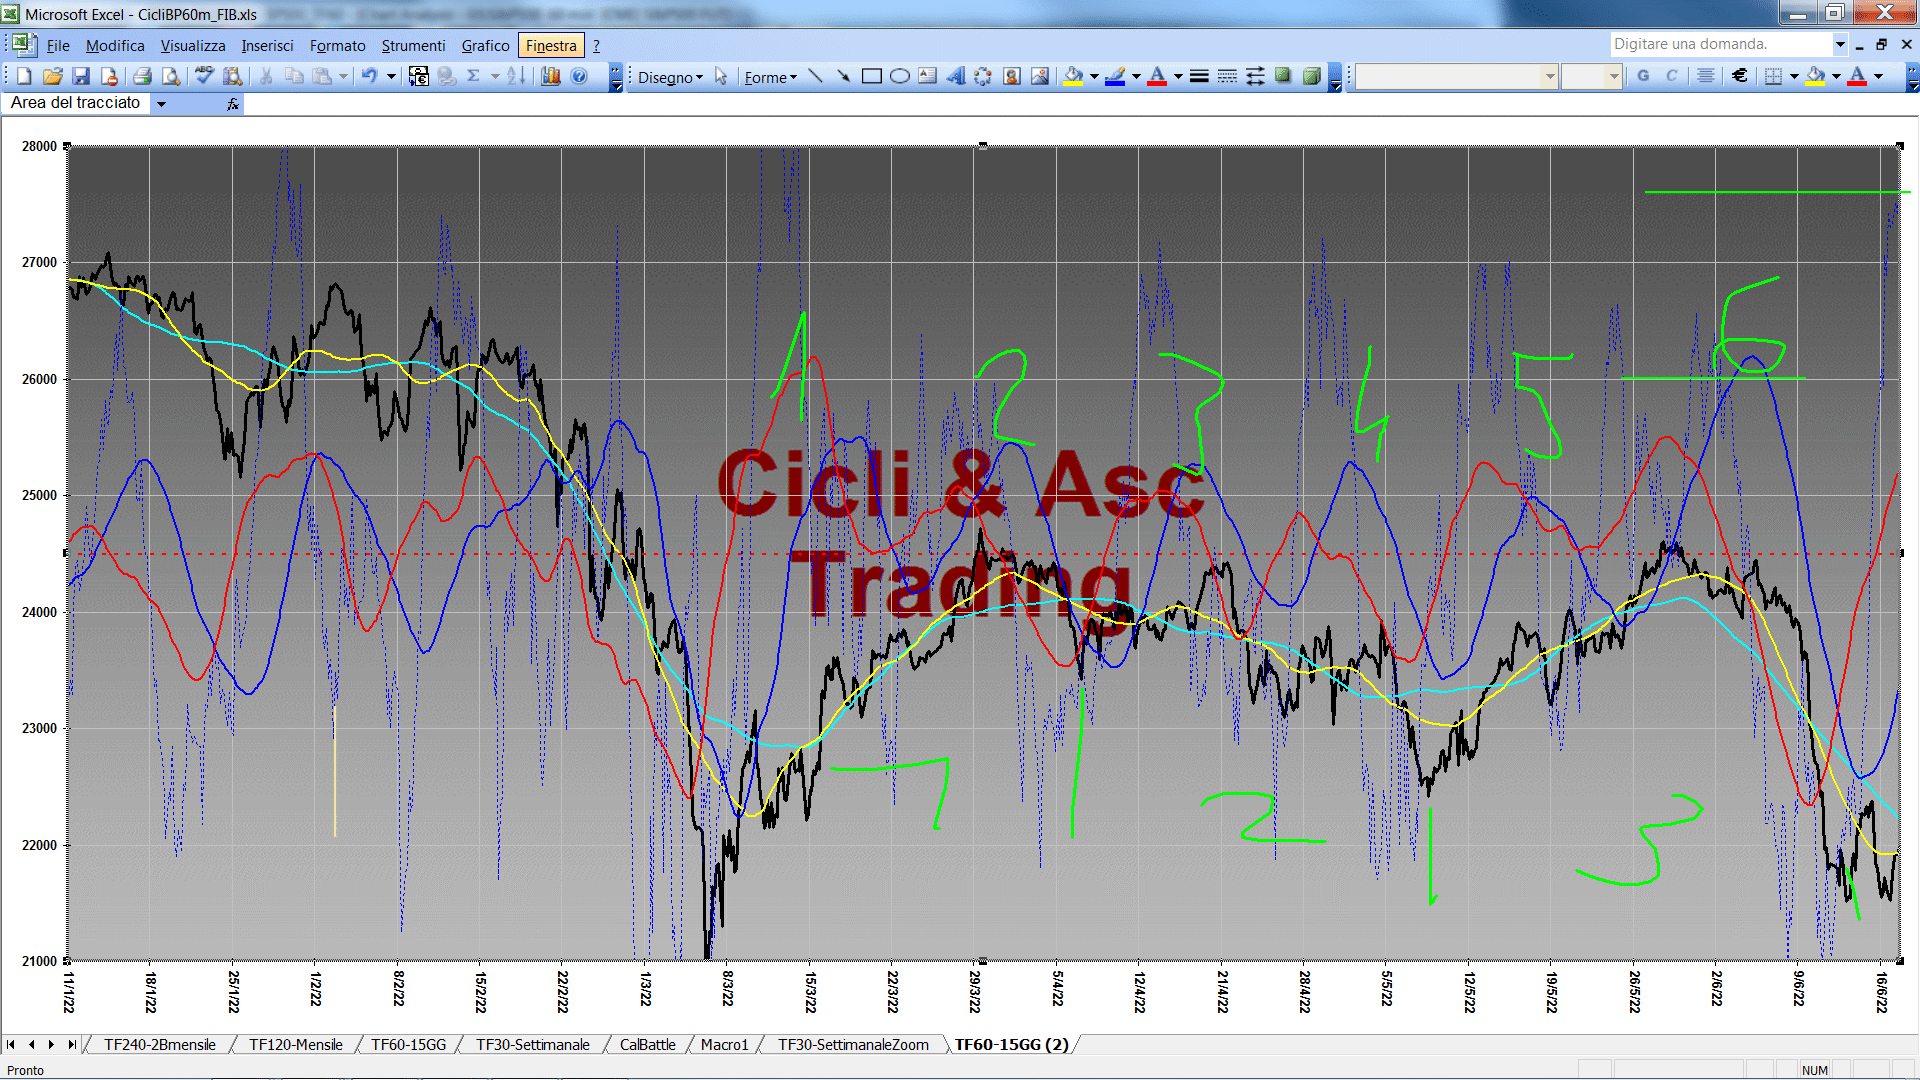Click the drawing Font Color red A
Screen dimensions: 1920x1080
coord(1158,76)
